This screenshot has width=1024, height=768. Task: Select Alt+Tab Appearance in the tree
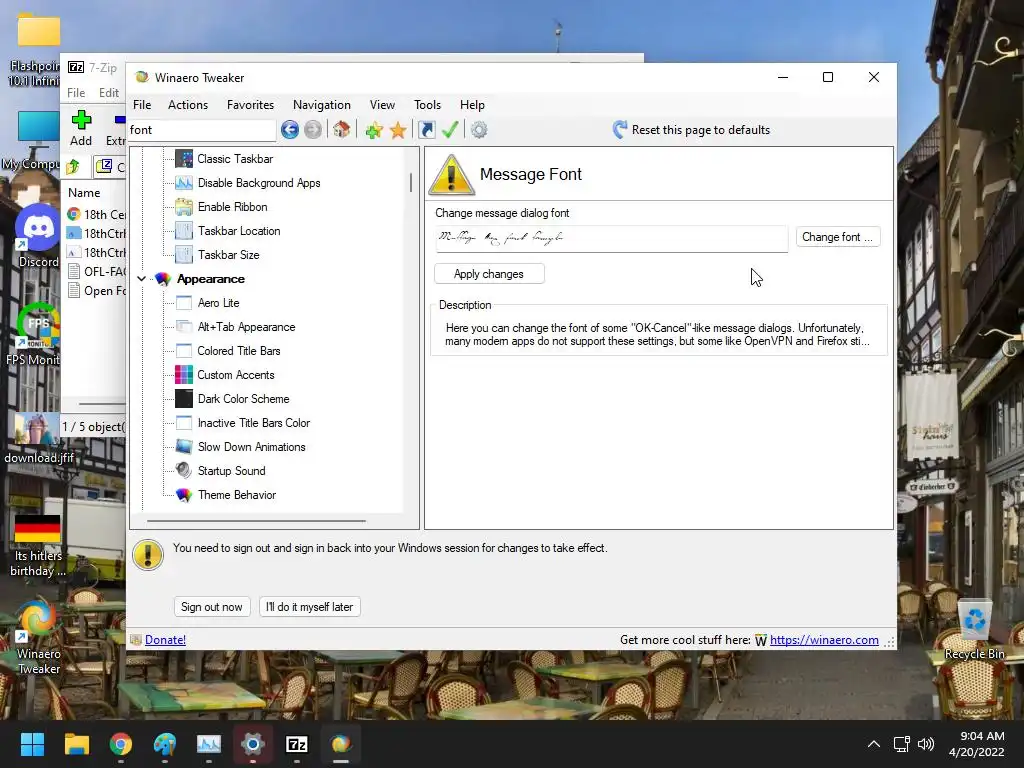(x=246, y=327)
